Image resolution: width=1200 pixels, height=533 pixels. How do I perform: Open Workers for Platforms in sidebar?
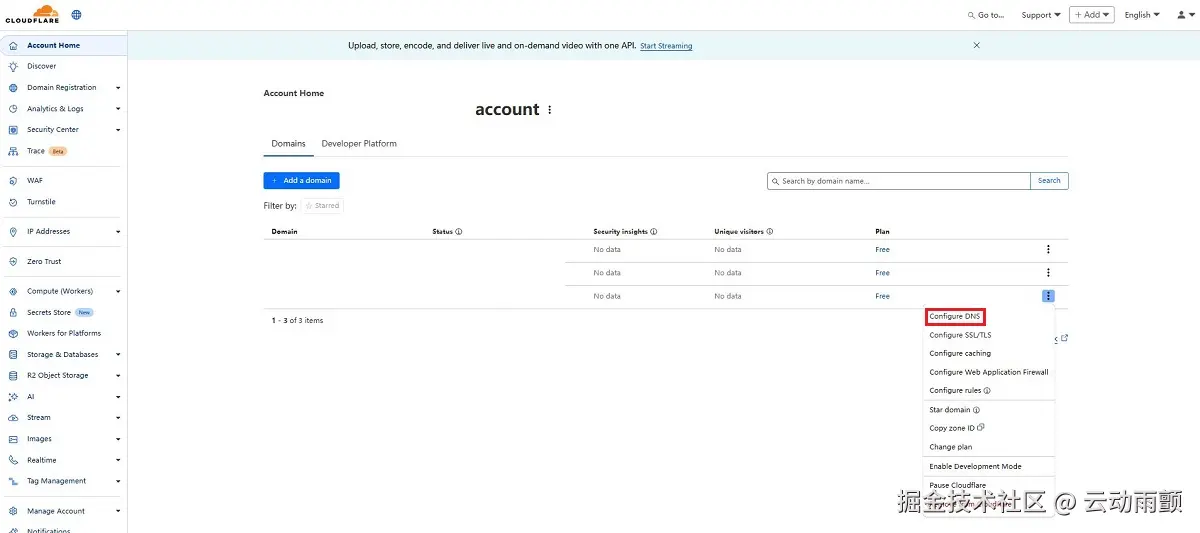[64, 333]
